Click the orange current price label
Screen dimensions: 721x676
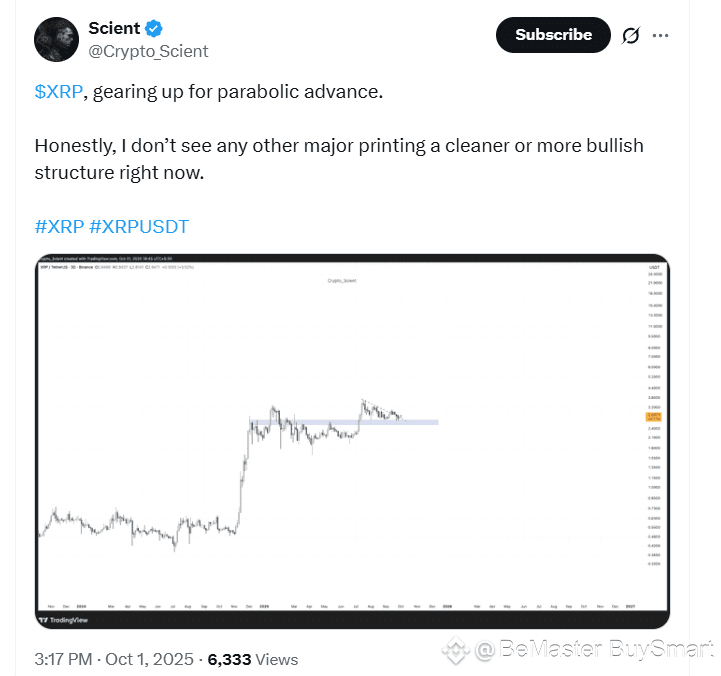click(x=652, y=416)
